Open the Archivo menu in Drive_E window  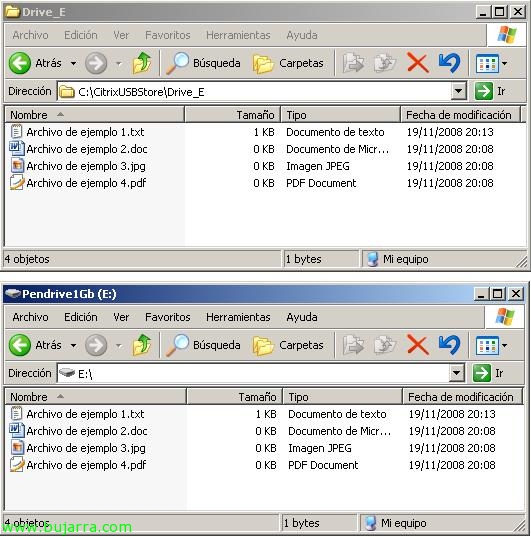(x=30, y=35)
